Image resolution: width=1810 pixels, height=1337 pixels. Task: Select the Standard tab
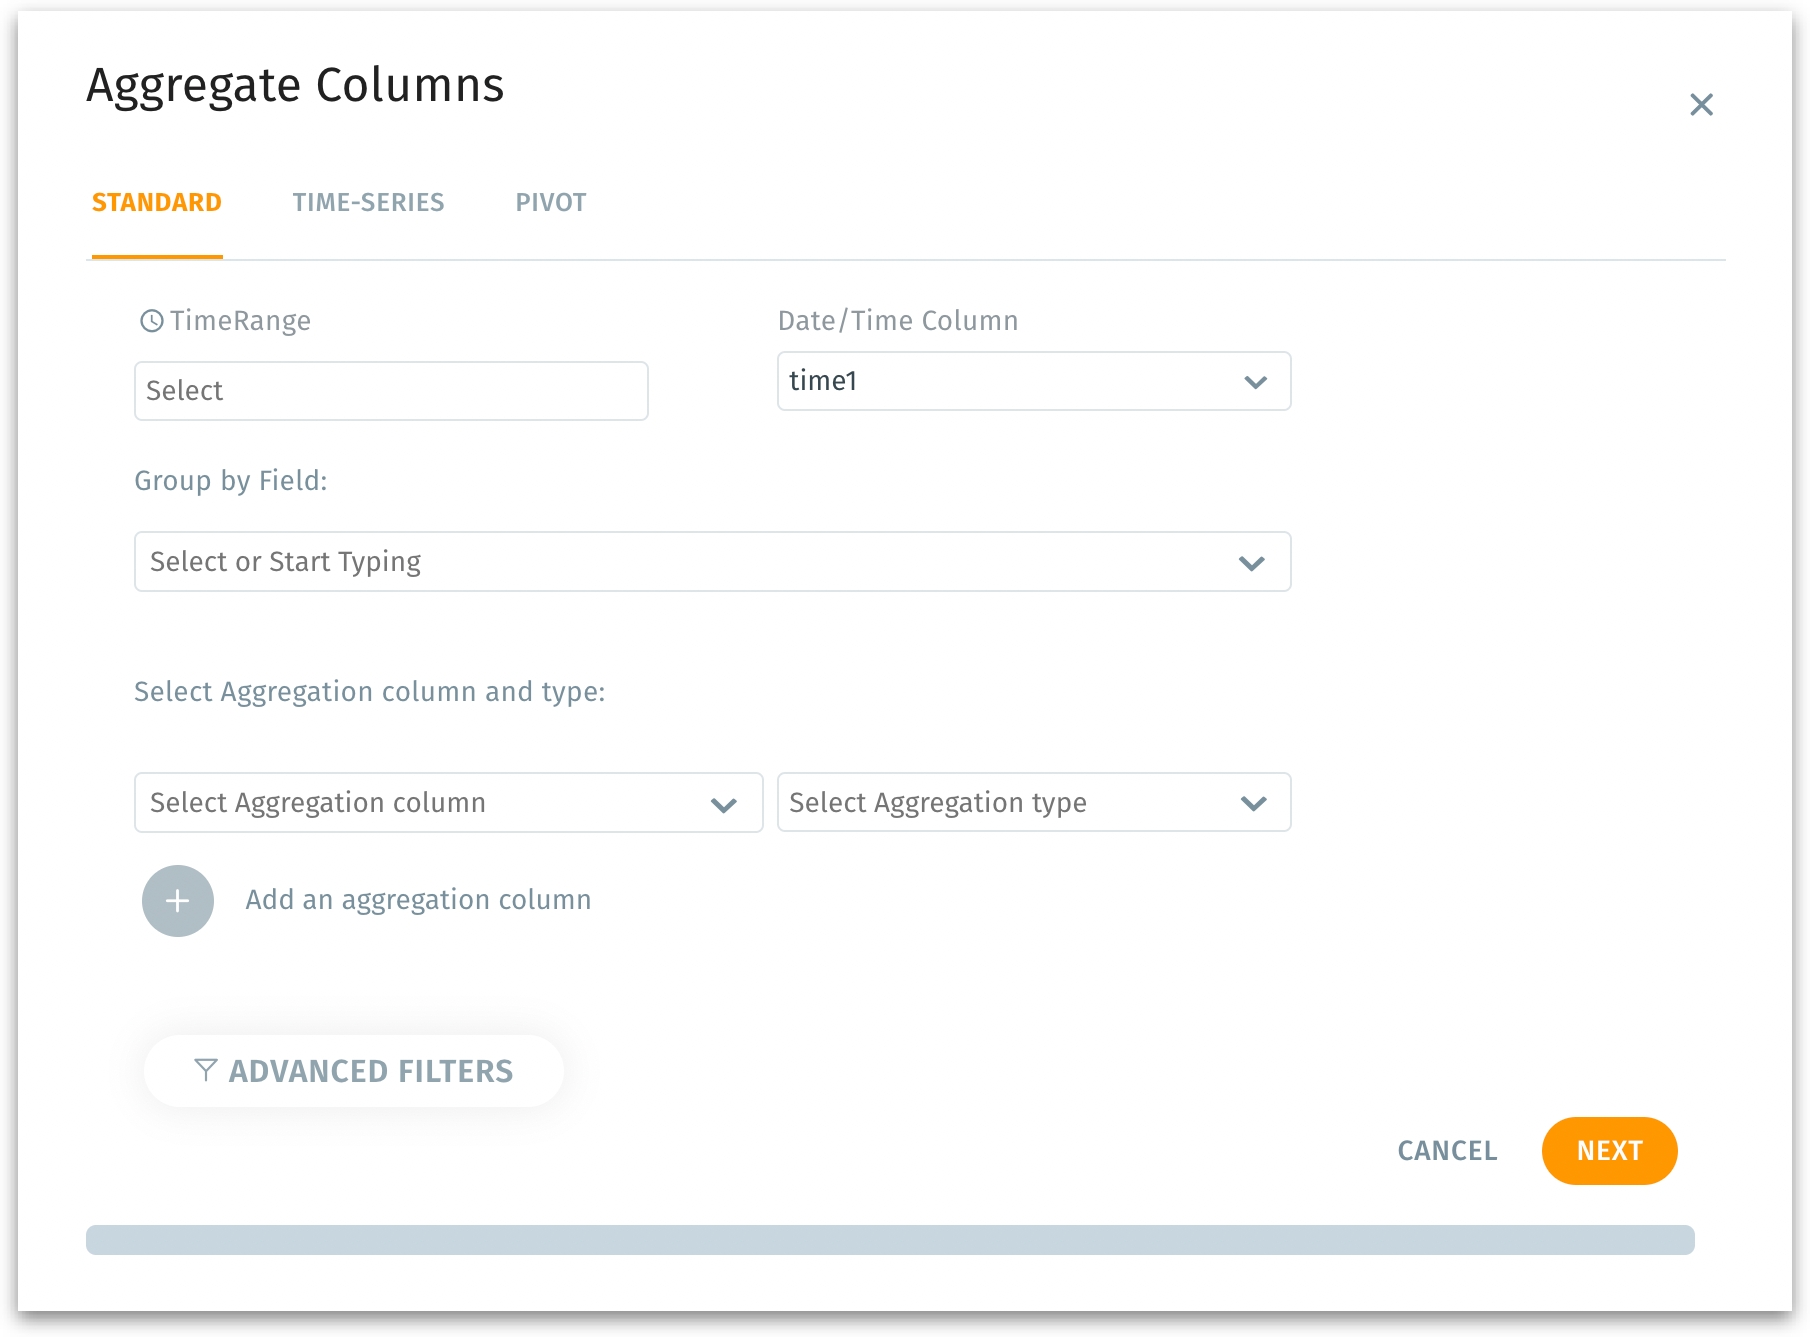157,203
